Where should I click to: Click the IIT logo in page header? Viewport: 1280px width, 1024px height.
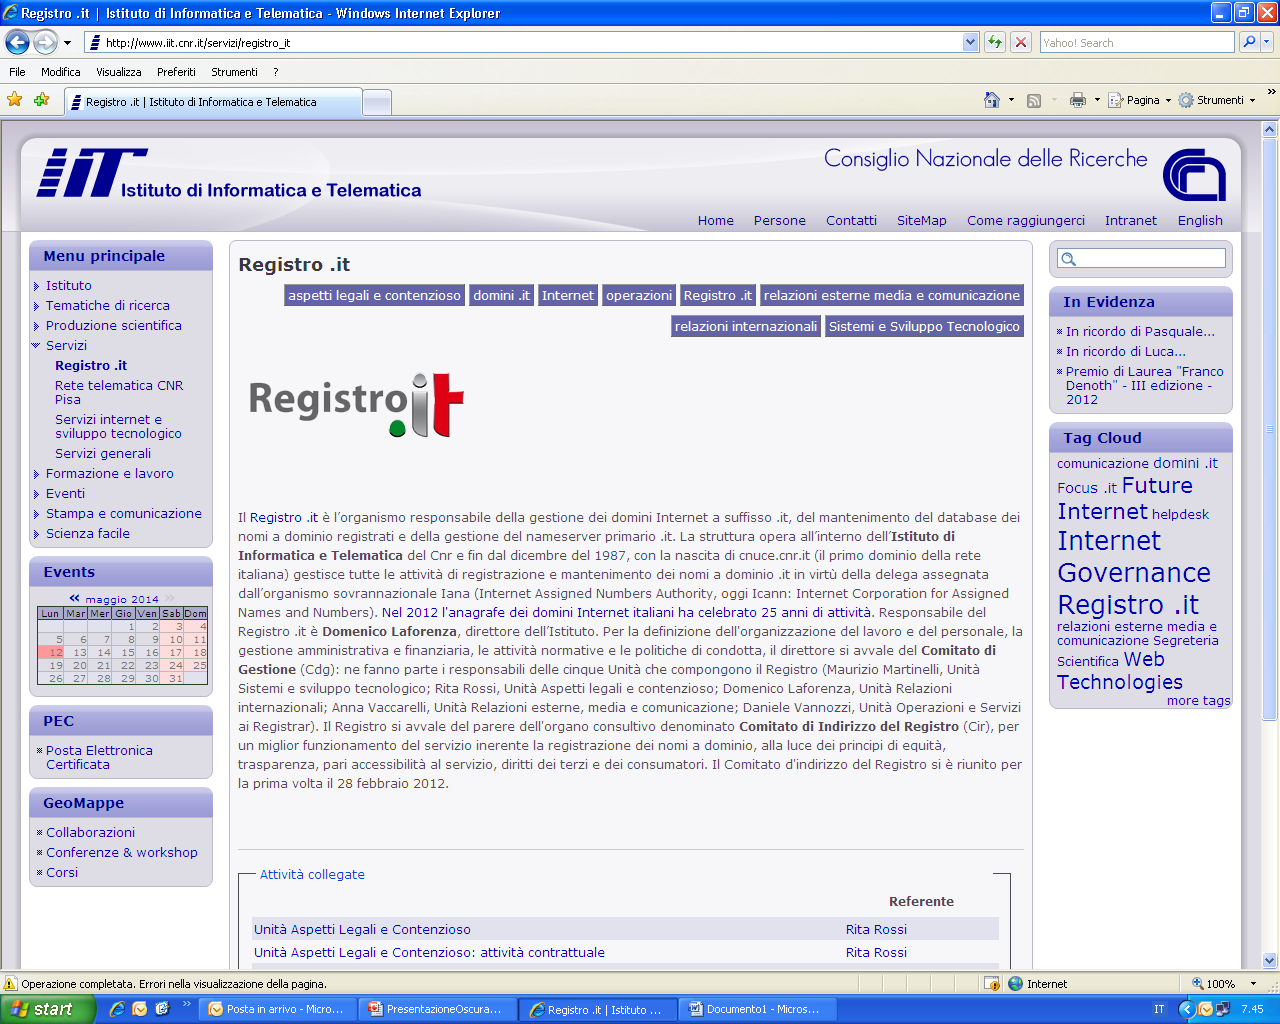(x=91, y=173)
